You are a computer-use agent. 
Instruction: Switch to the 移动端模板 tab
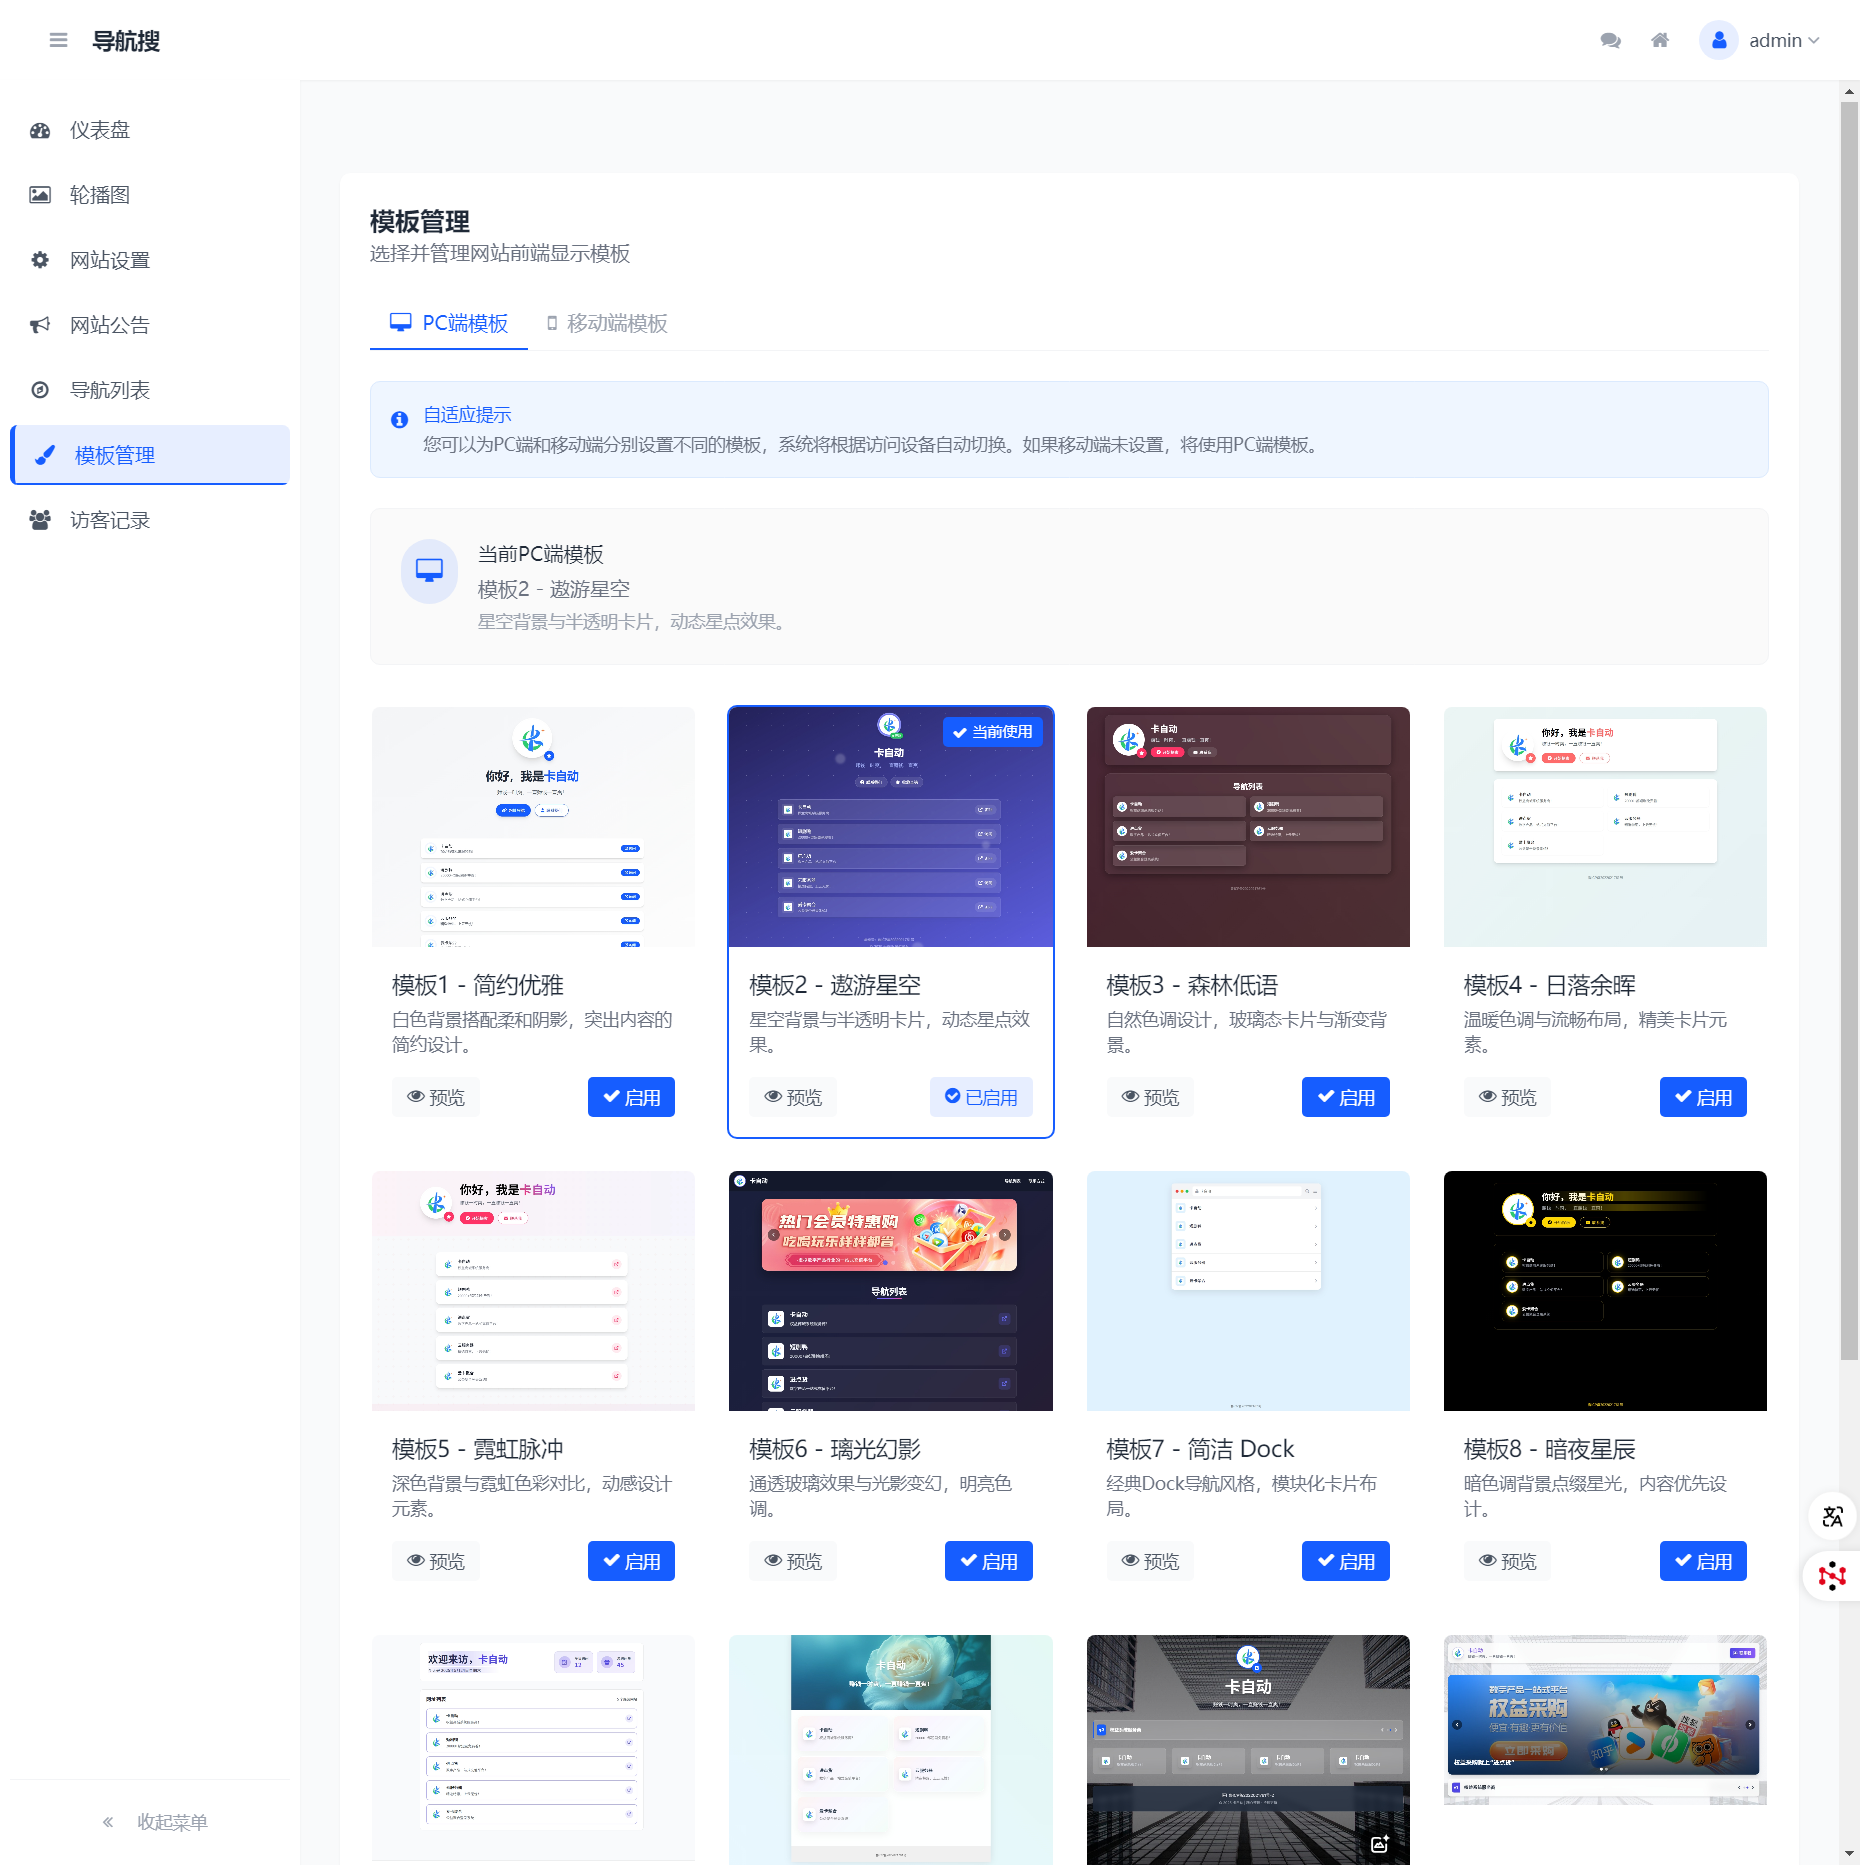coord(607,323)
